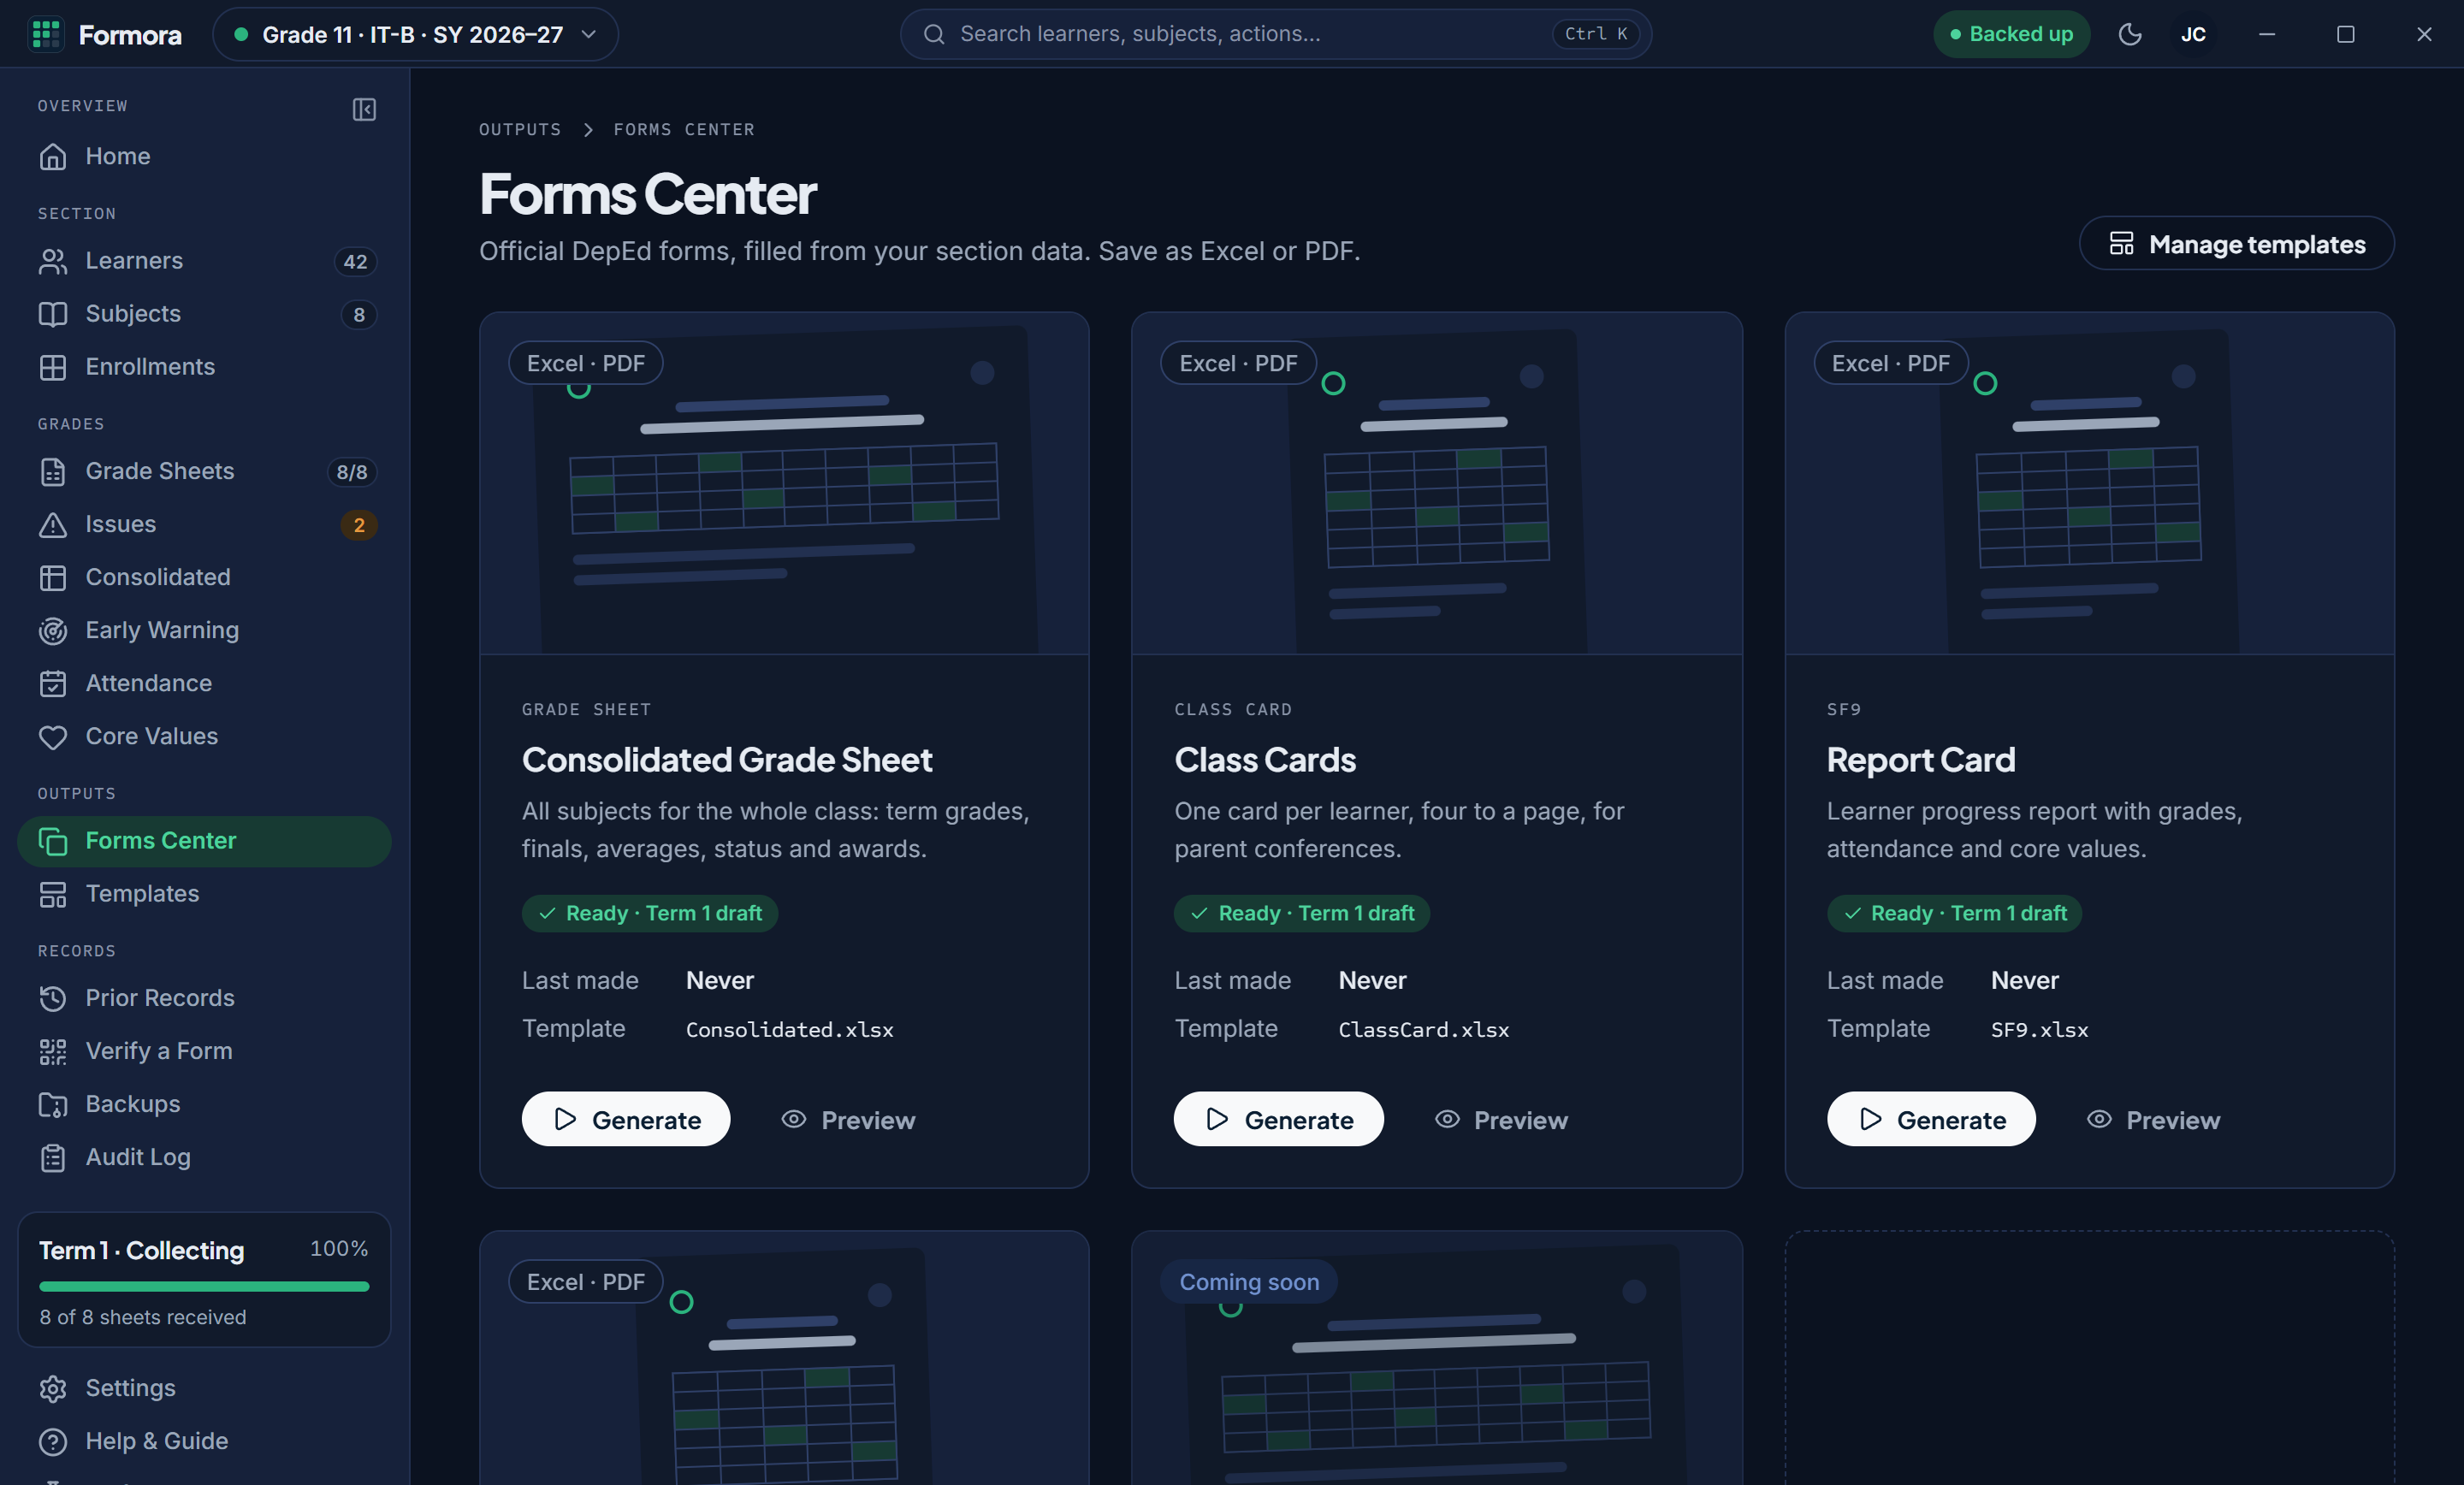2464x1485 pixels.
Task: Click the Issues warning triangle icon
Action: coord(52,524)
